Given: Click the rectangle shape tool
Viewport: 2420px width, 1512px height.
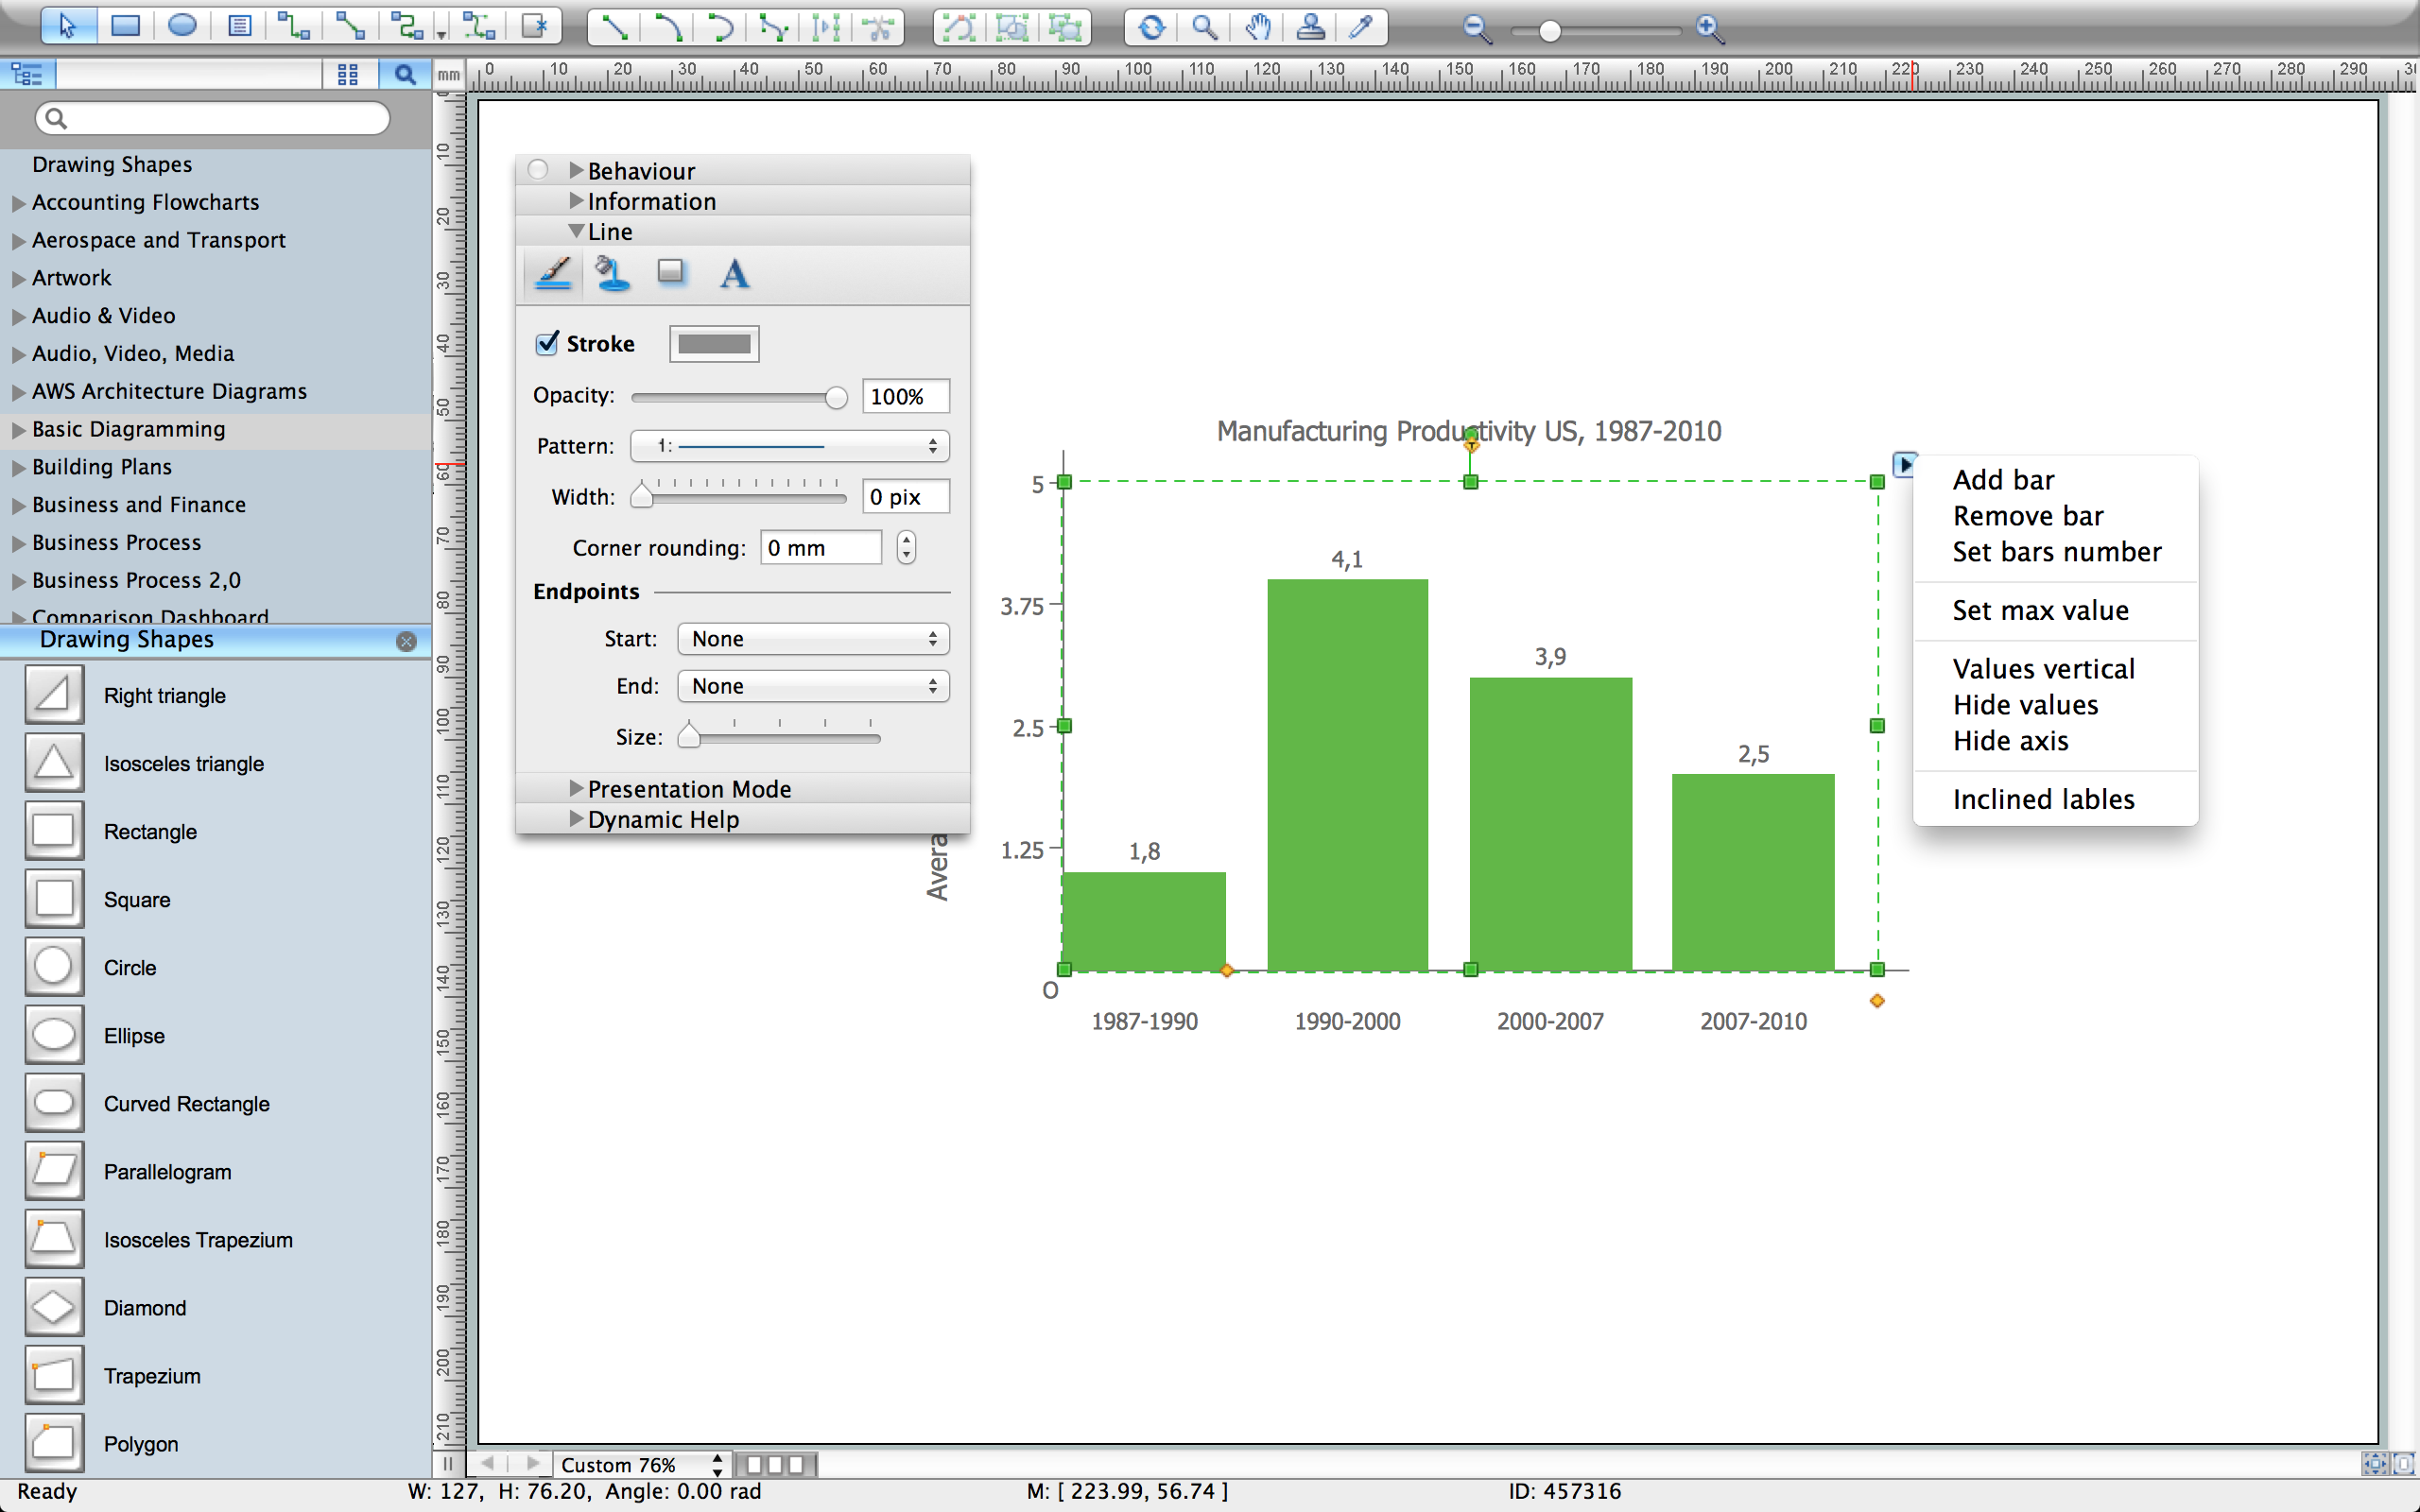Looking at the screenshot, I should click(52, 831).
